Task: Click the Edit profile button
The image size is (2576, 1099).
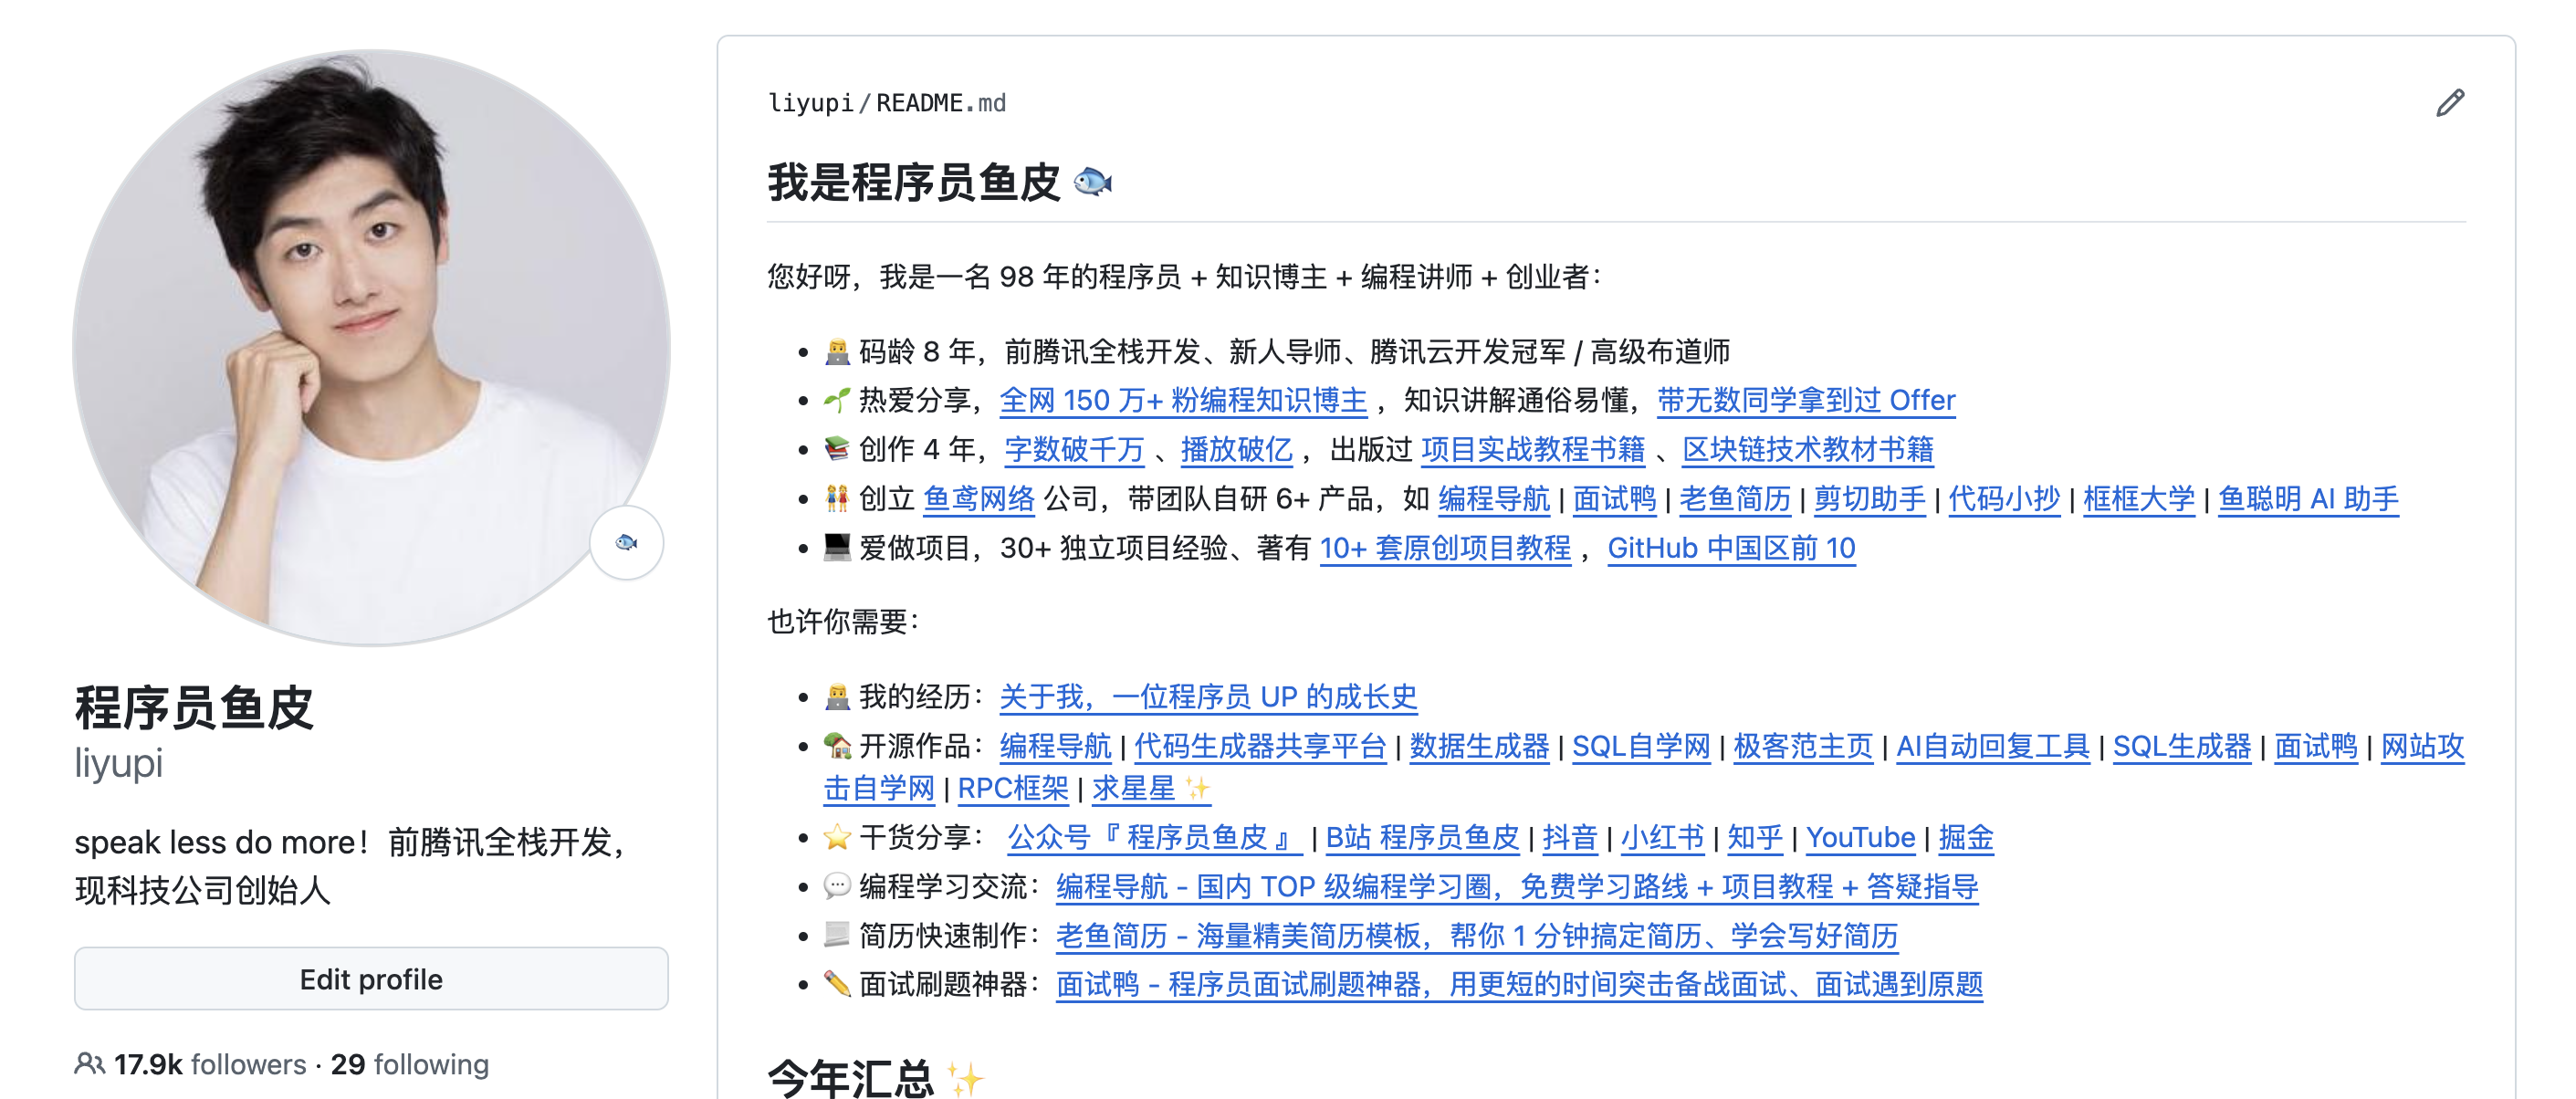Action: pos(371,978)
